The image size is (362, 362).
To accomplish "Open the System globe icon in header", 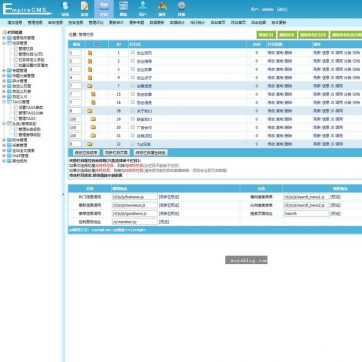I will tap(65, 7).
